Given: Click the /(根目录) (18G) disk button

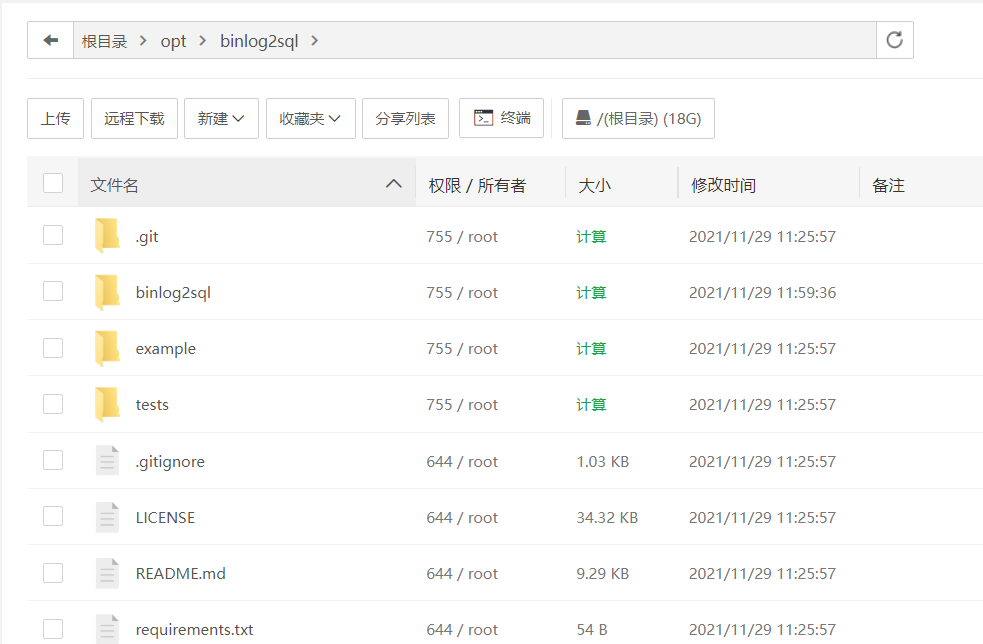Looking at the screenshot, I should (638, 119).
